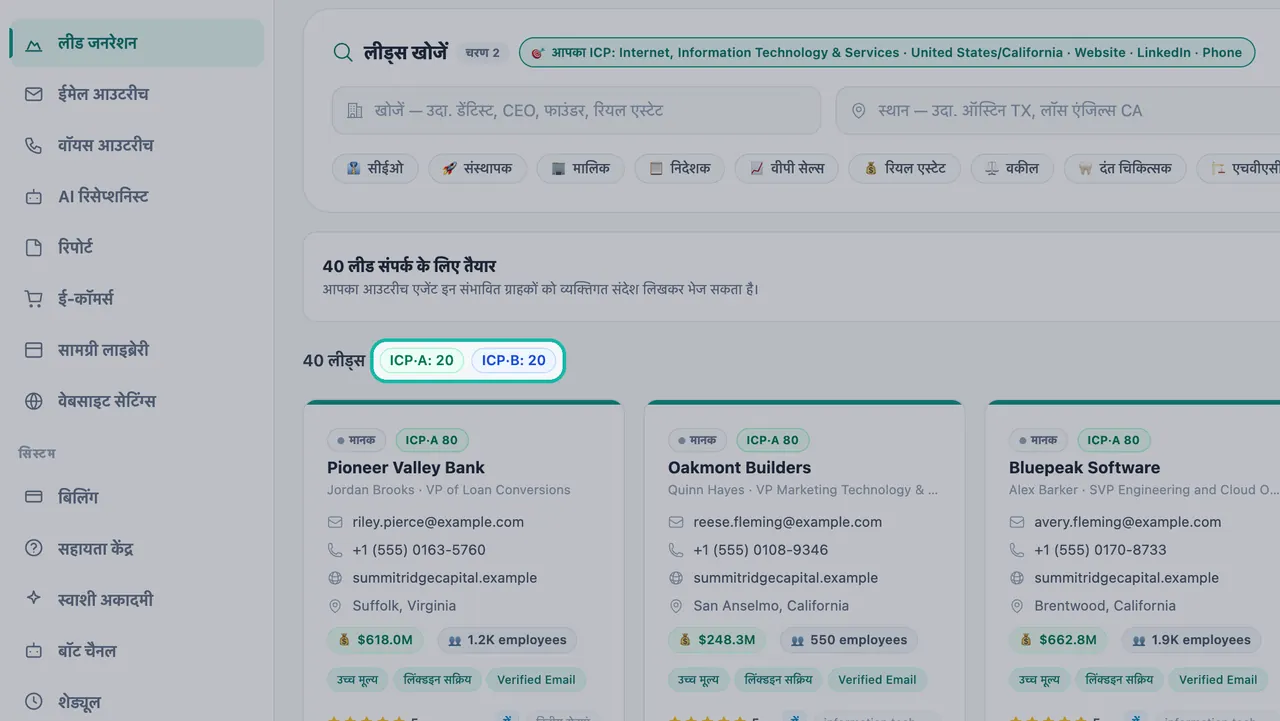Click the phone icon on Pioneer Valley Bank card
1280x721 pixels.
(x=335, y=550)
